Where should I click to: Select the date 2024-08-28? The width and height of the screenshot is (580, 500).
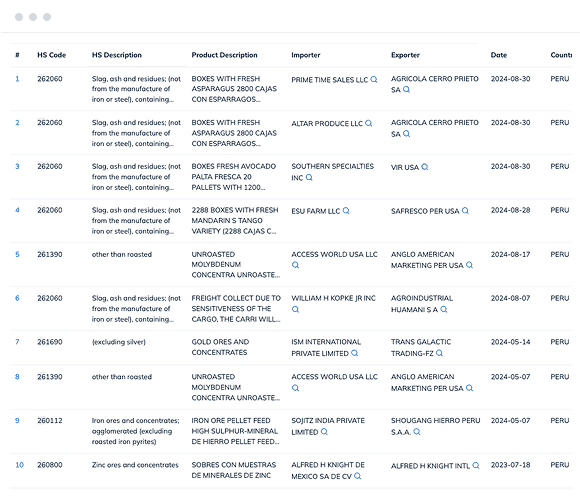(510, 210)
